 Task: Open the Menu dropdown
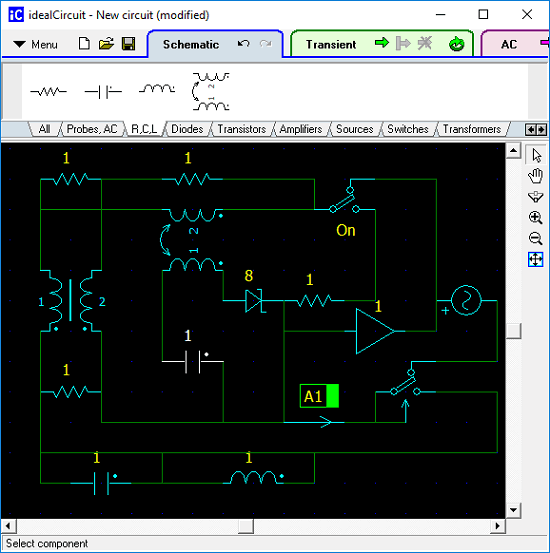click(35, 44)
